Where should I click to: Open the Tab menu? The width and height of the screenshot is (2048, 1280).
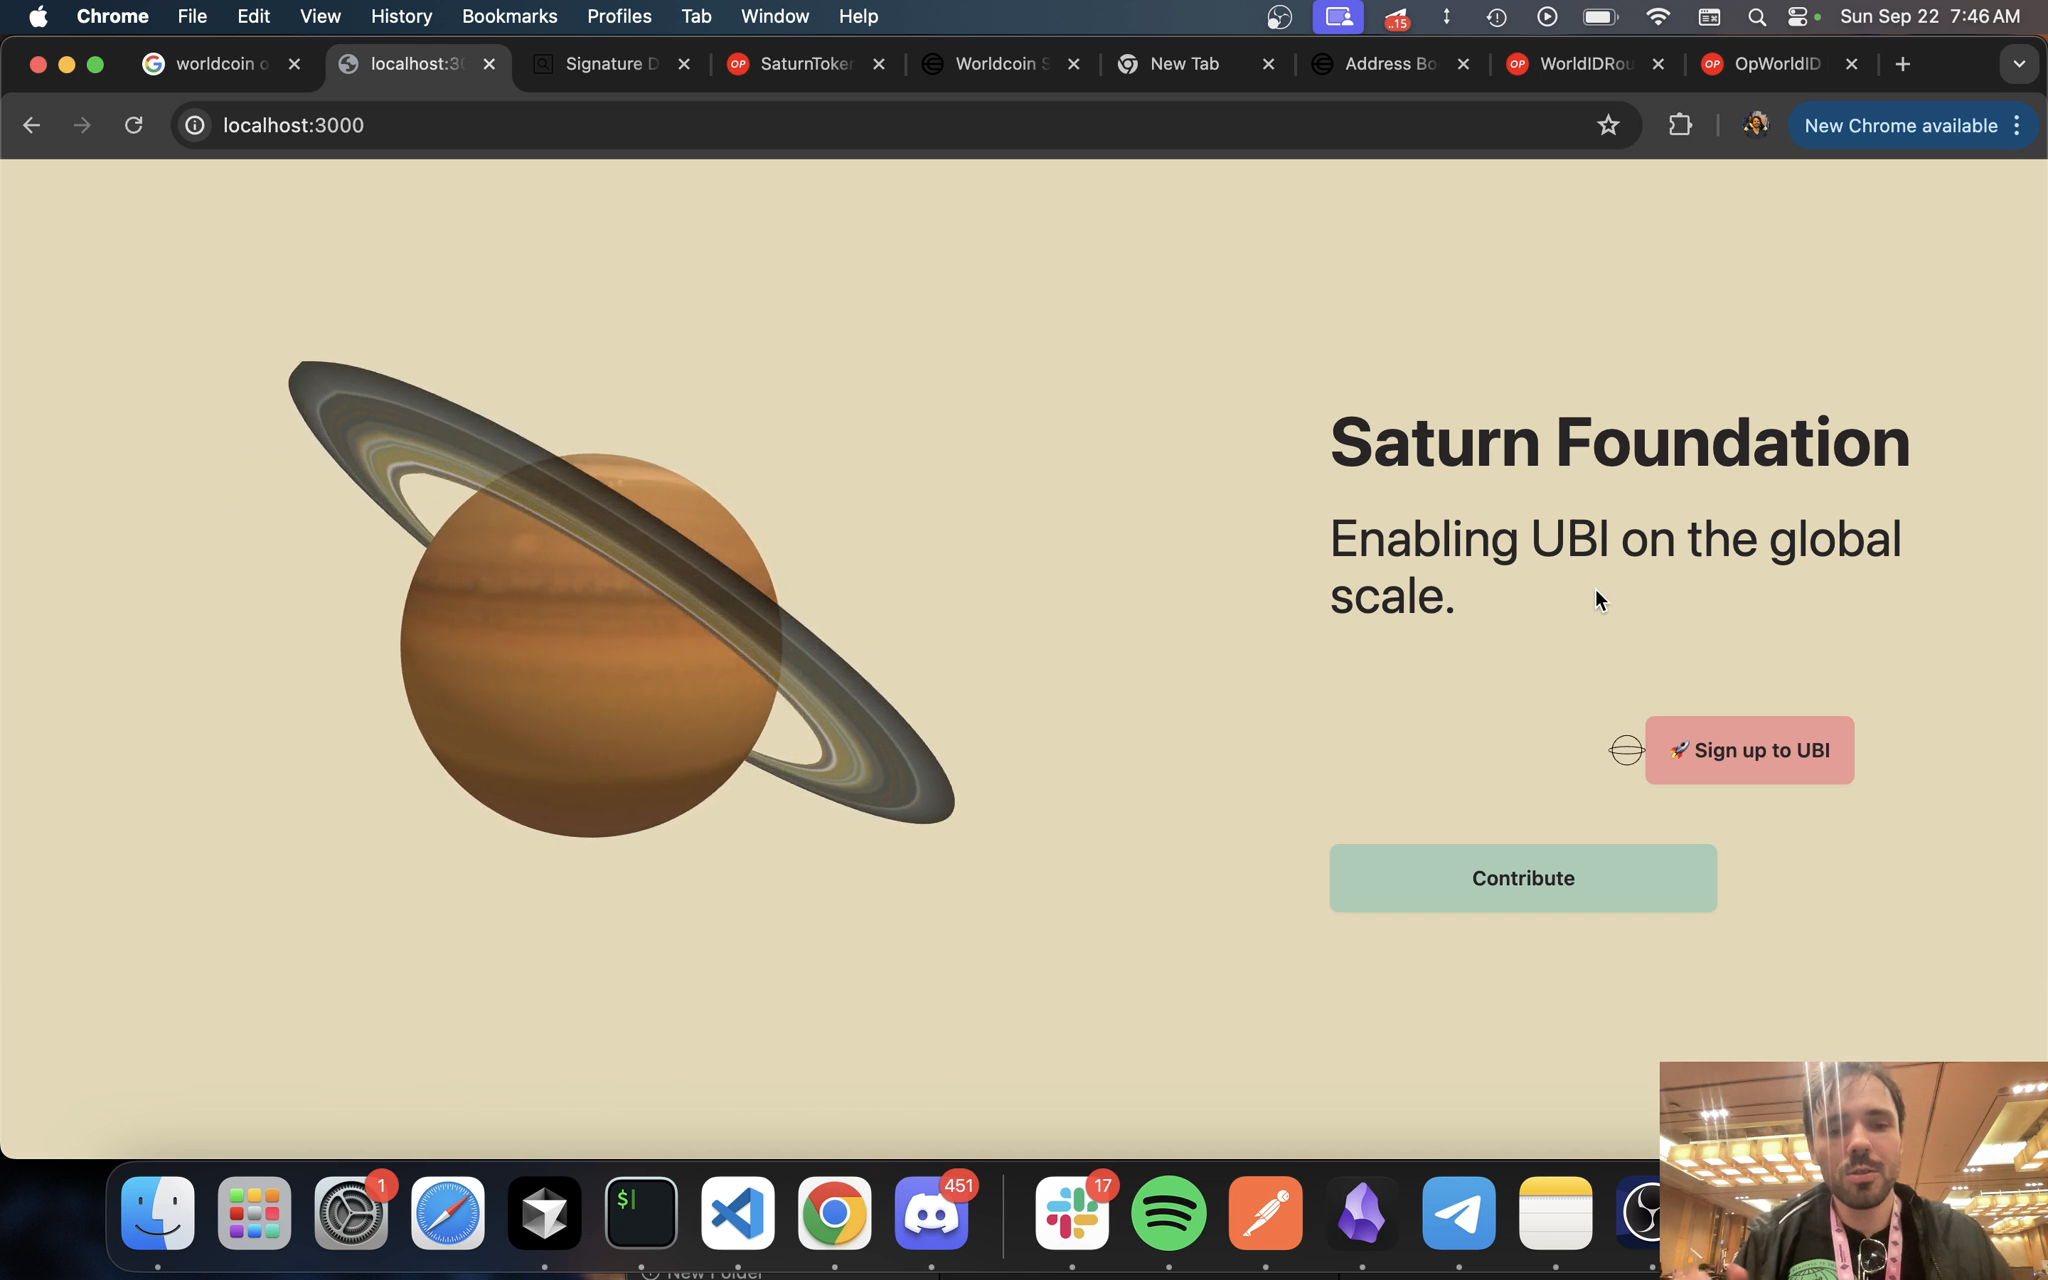pyautogui.click(x=696, y=16)
